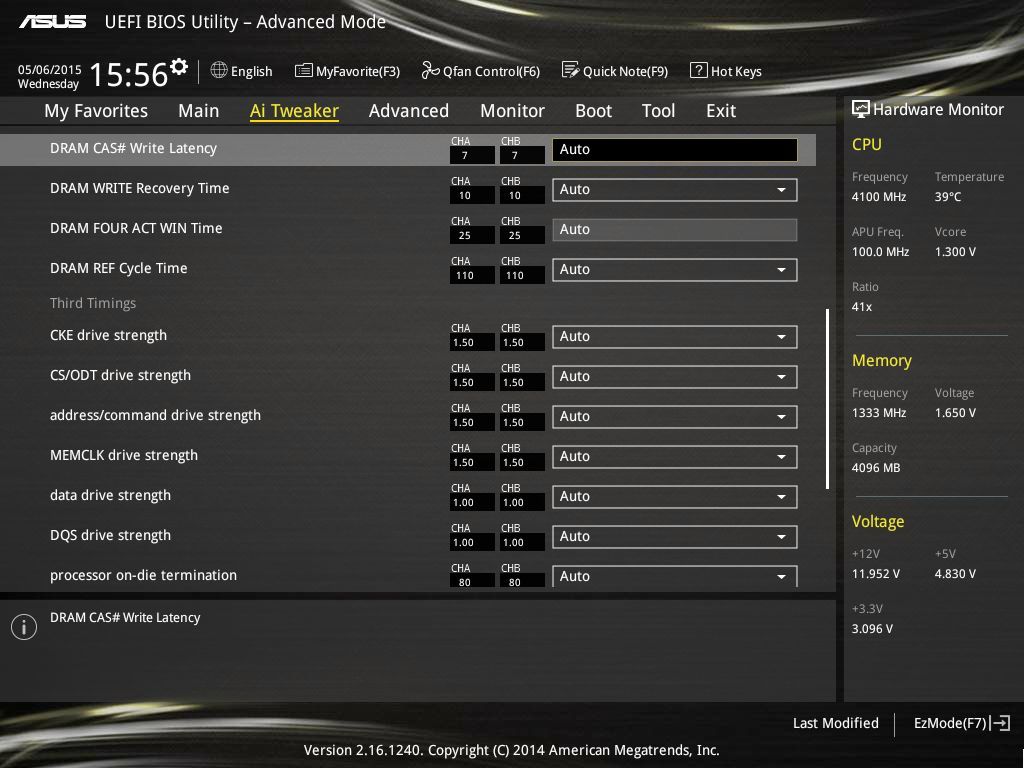Go to the Monitor tab
Screen dimensions: 1024x768
512,111
